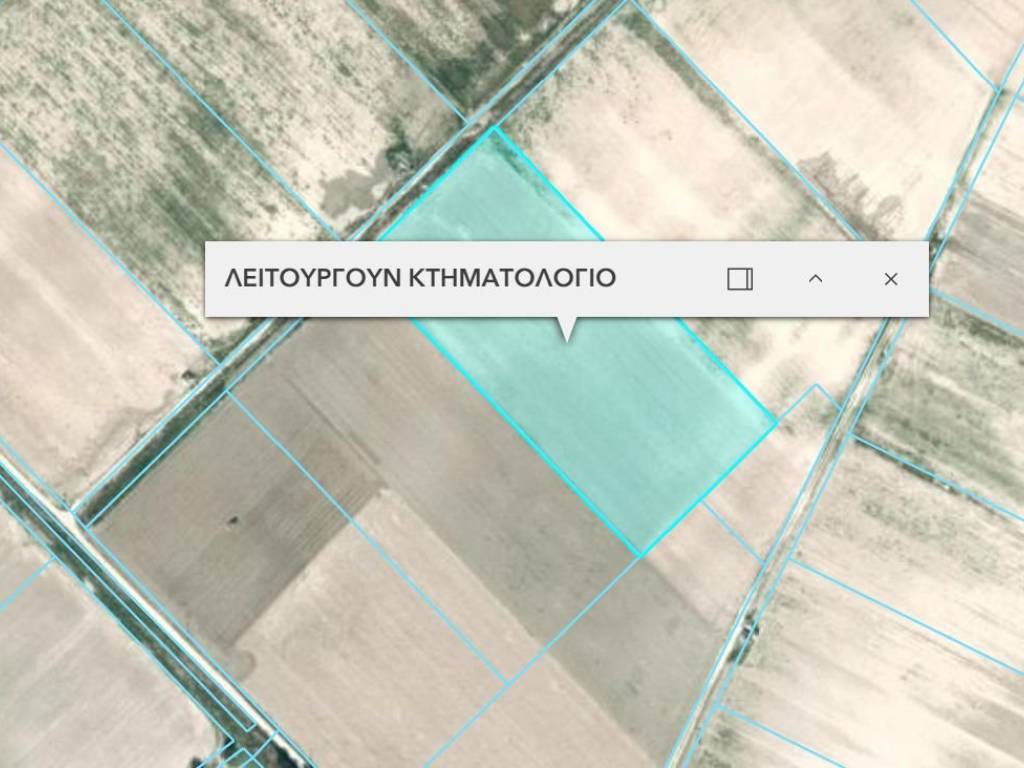The image size is (1024, 768).
Task: Click the bottom corner vertex of highlighted parcel
Action: (640, 555)
